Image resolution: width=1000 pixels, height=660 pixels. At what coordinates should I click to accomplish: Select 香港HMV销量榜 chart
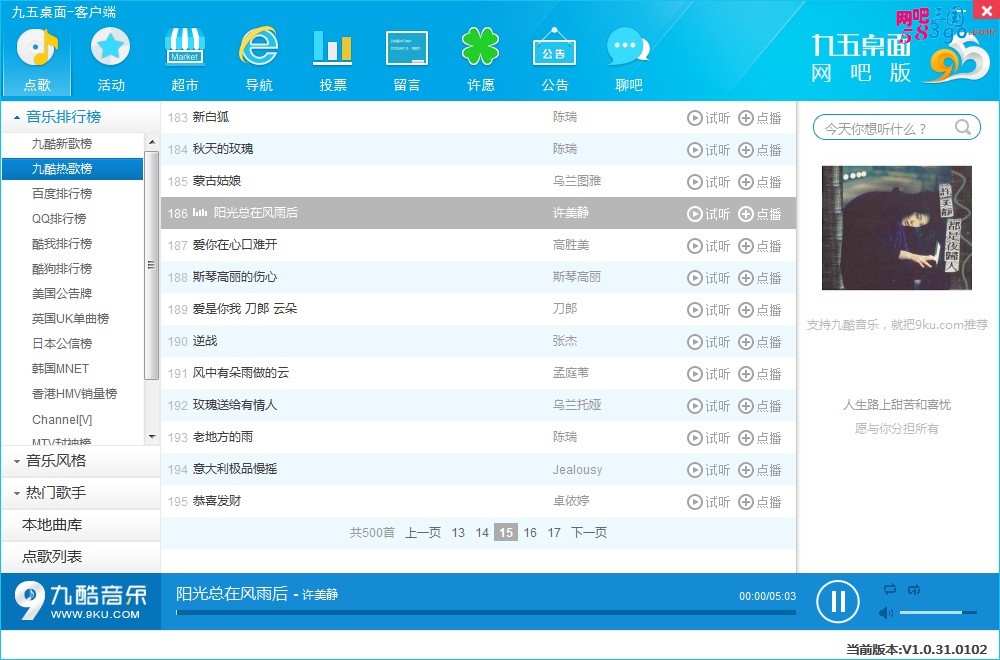[74, 393]
